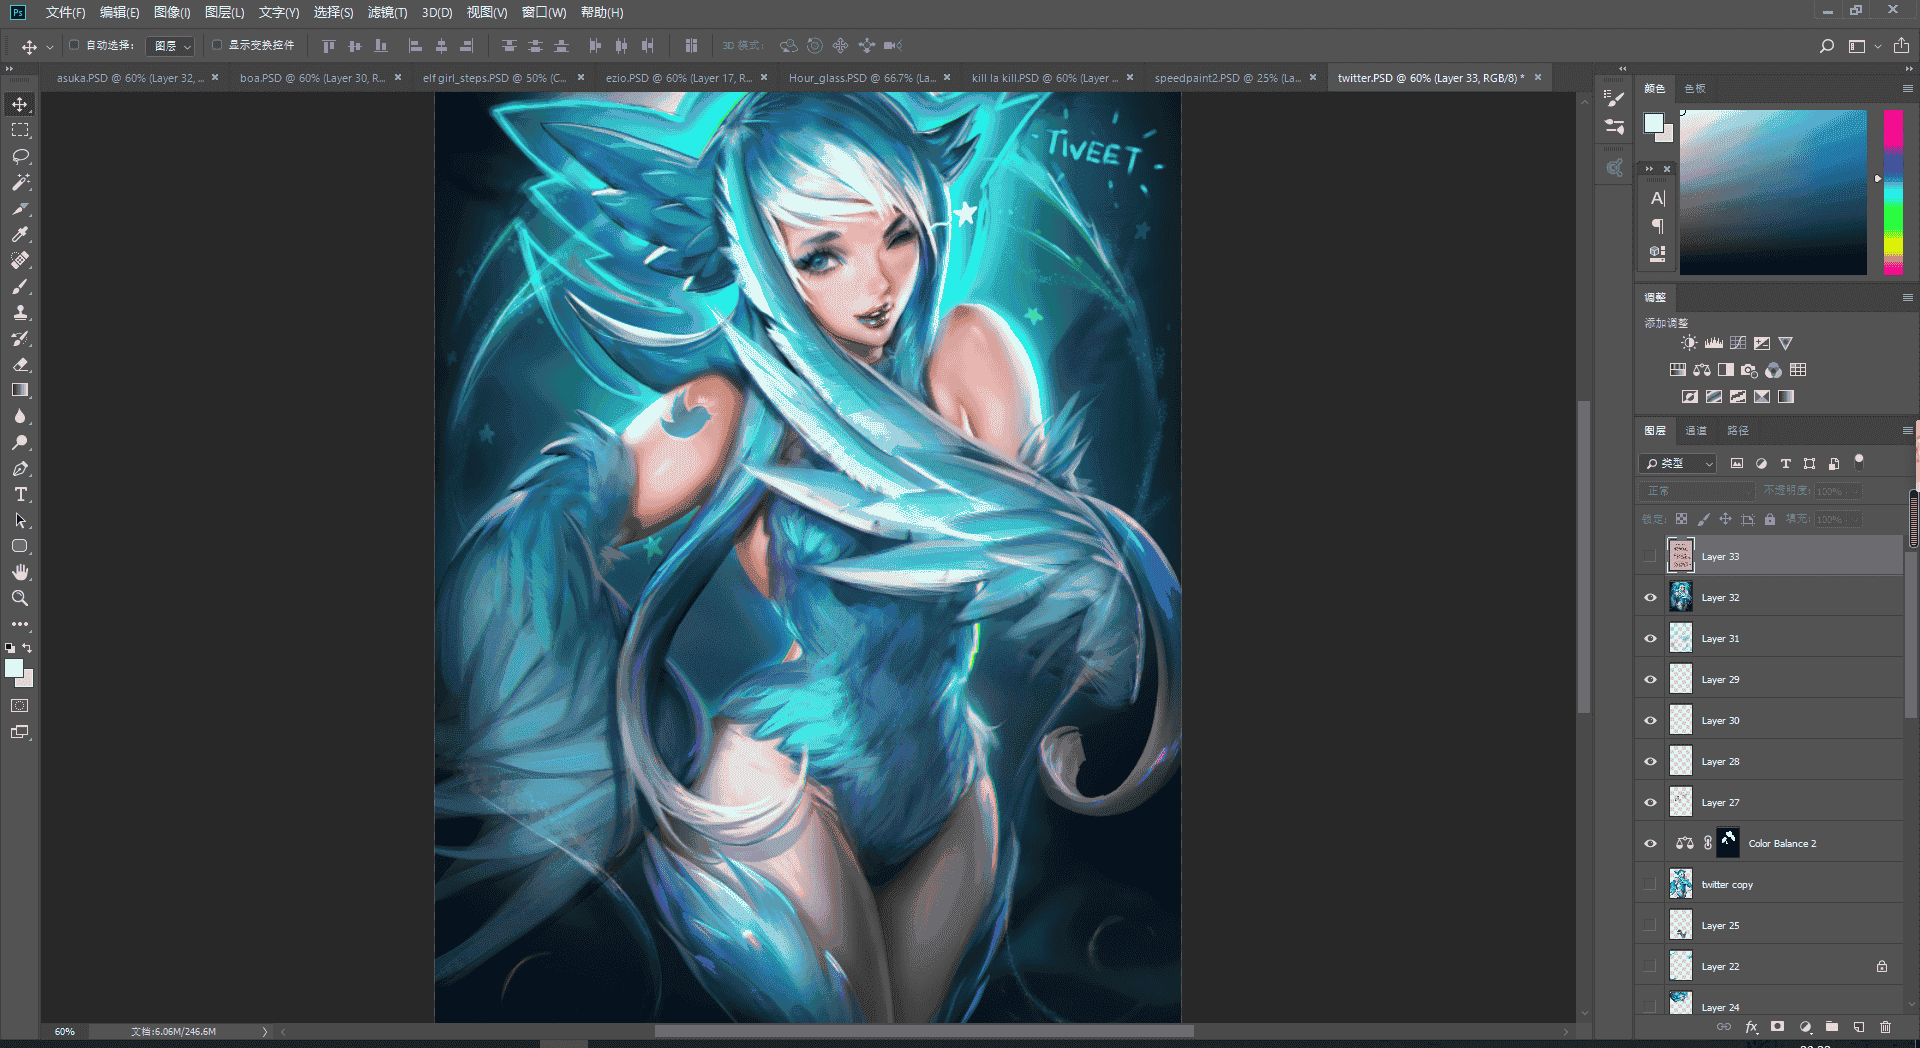Show the twitter copy layer
The image size is (1920, 1048).
1650,885
